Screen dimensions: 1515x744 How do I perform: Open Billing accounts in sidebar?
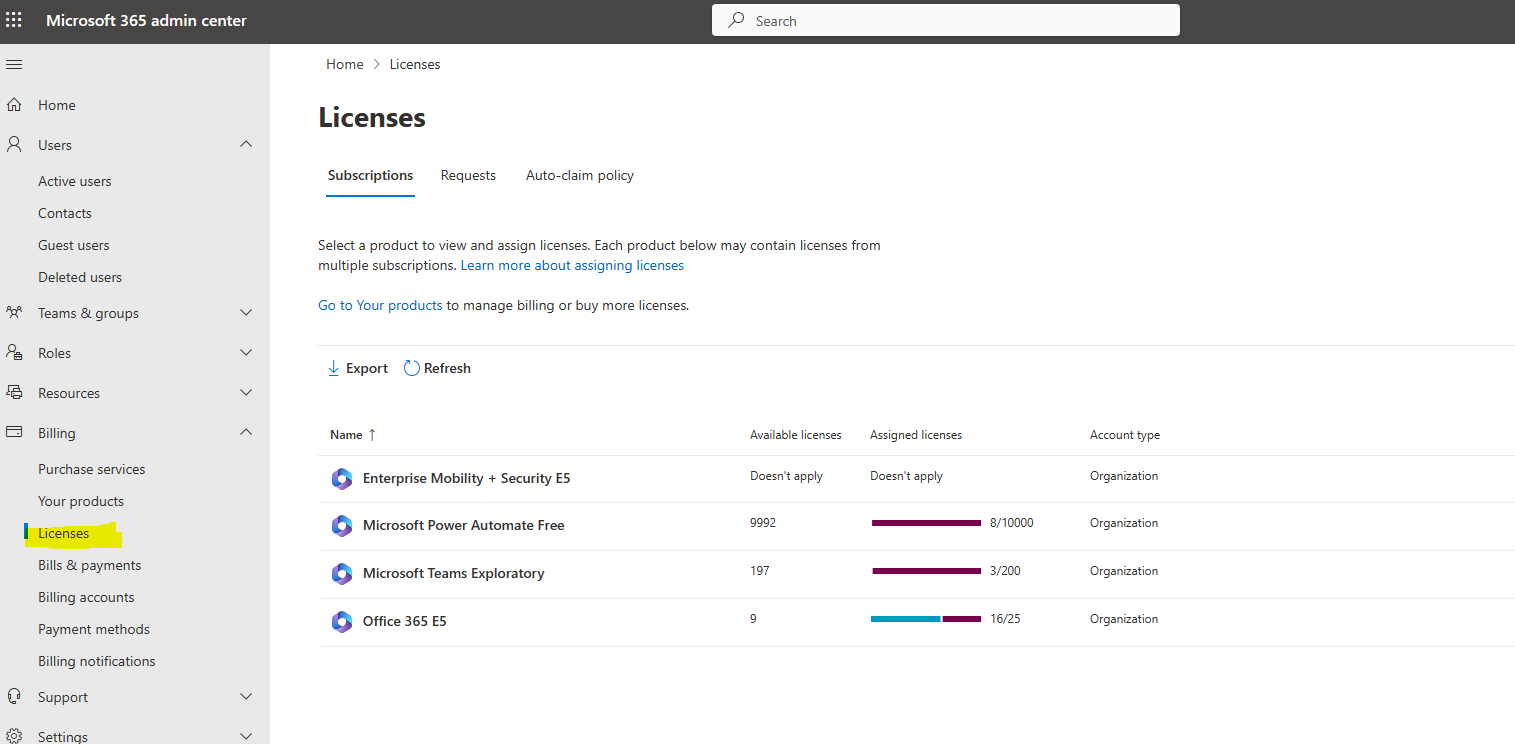click(x=86, y=597)
